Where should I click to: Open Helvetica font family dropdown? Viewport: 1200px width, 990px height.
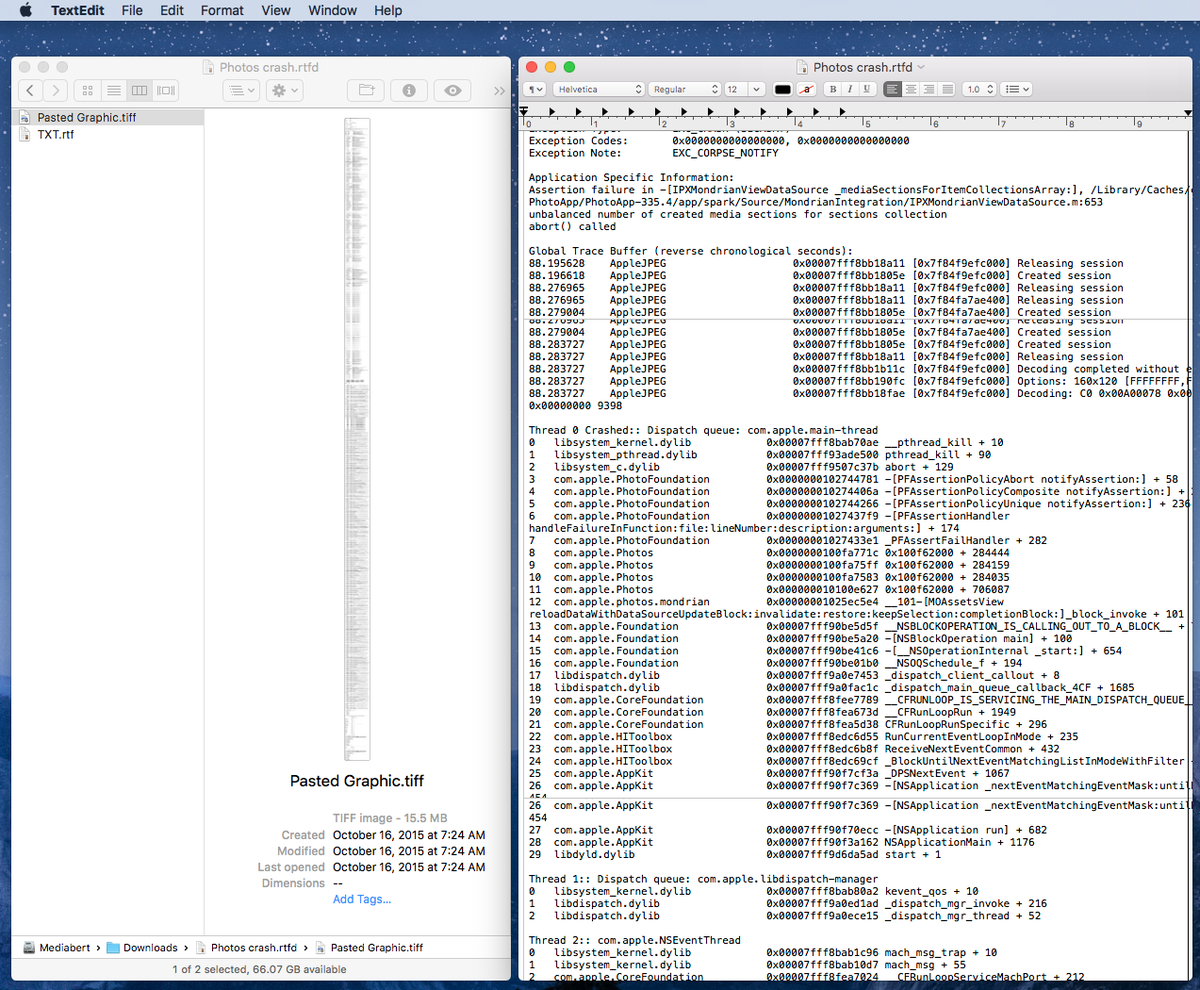click(x=598, y=89)
